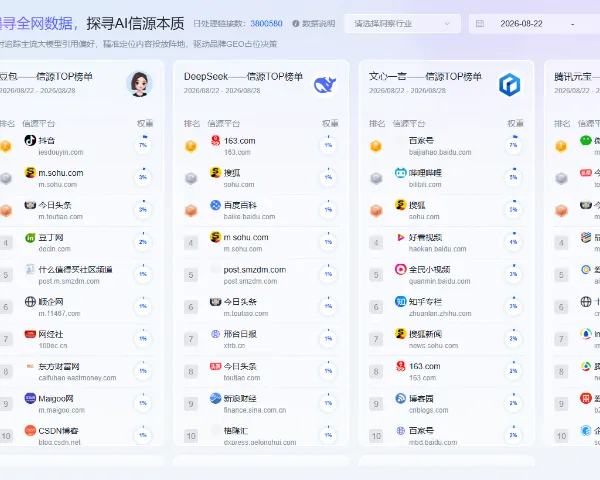Open the 数据说明 link
This screenshot has width=600, height=480.
(x=318, y=24)
